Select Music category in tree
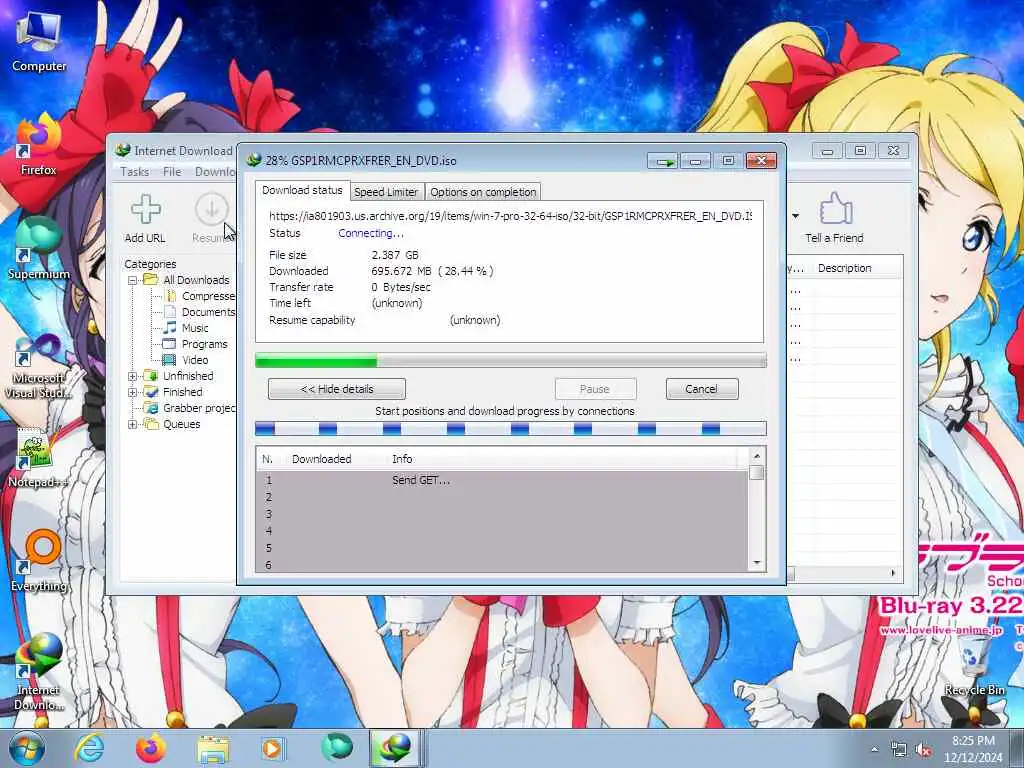Image resolution: width=1024 pixels, height=768 pixels. tap(185, 328)
